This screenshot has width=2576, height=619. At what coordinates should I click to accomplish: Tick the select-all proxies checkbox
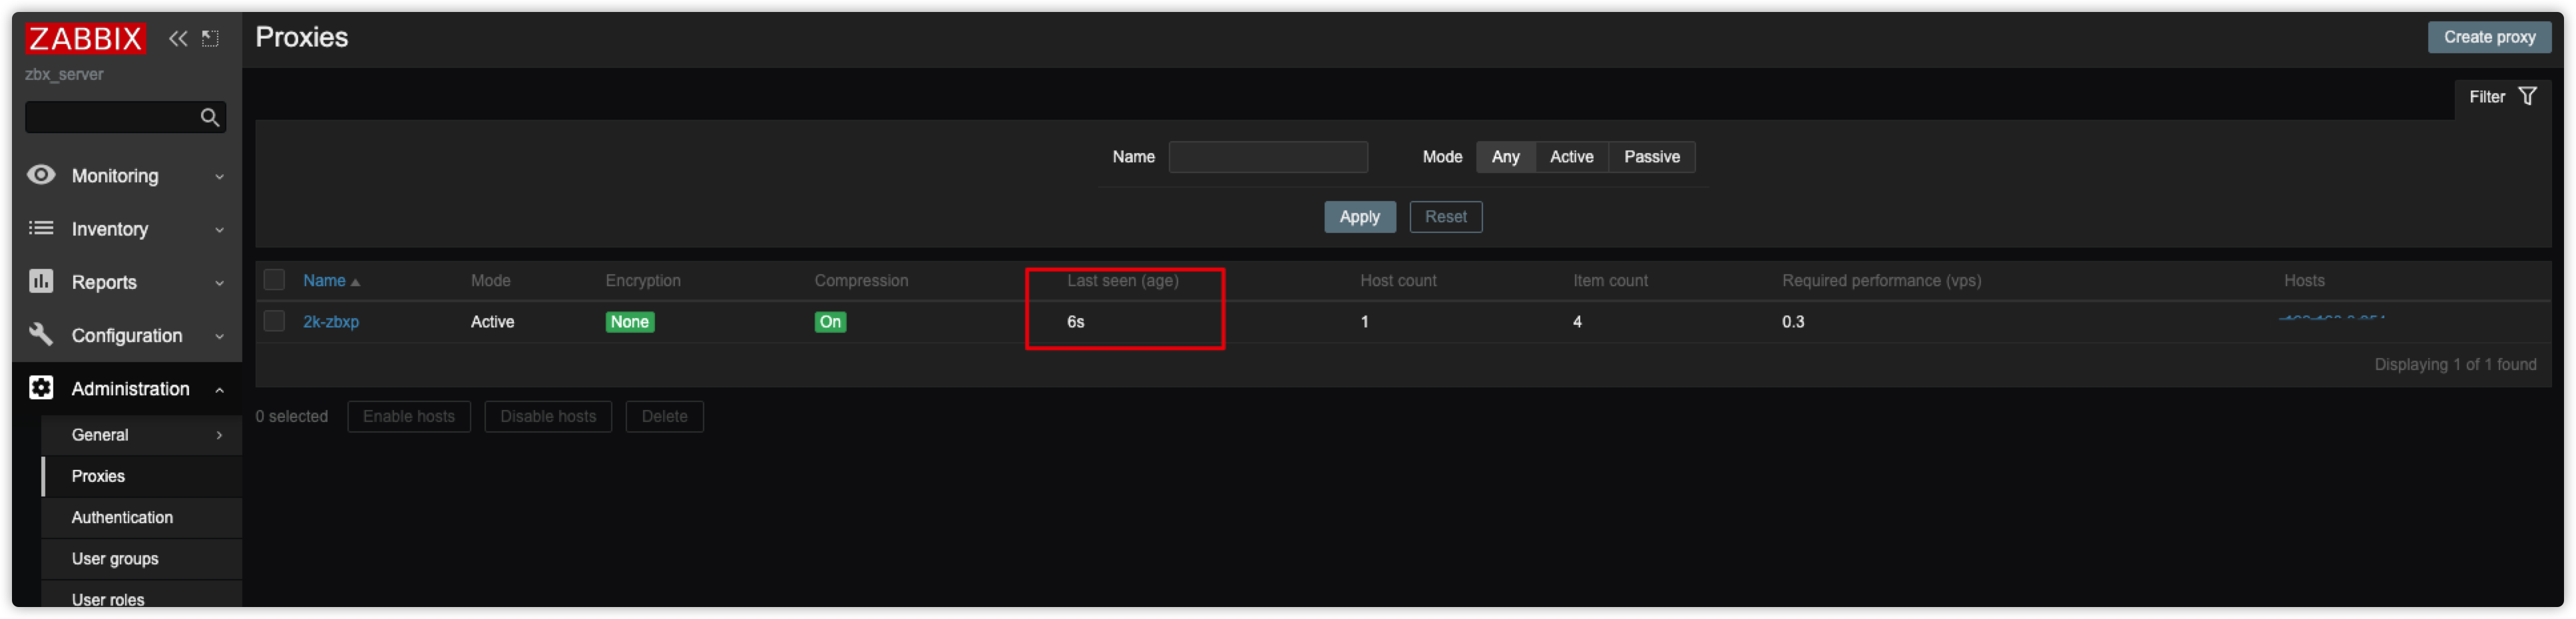coord(274,280)
